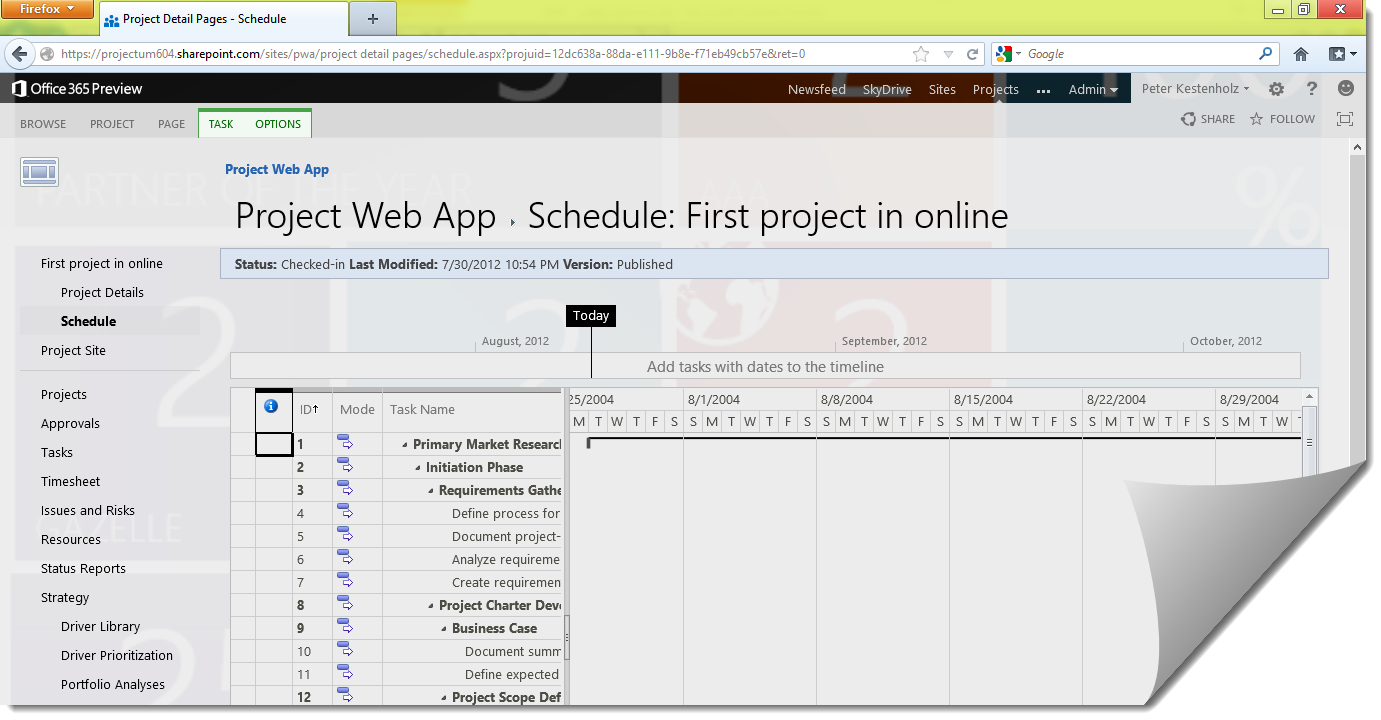This screenshot has height=720, width=1381.
Task: Select Schedule in the left navigation
Action: pos(88,321)
